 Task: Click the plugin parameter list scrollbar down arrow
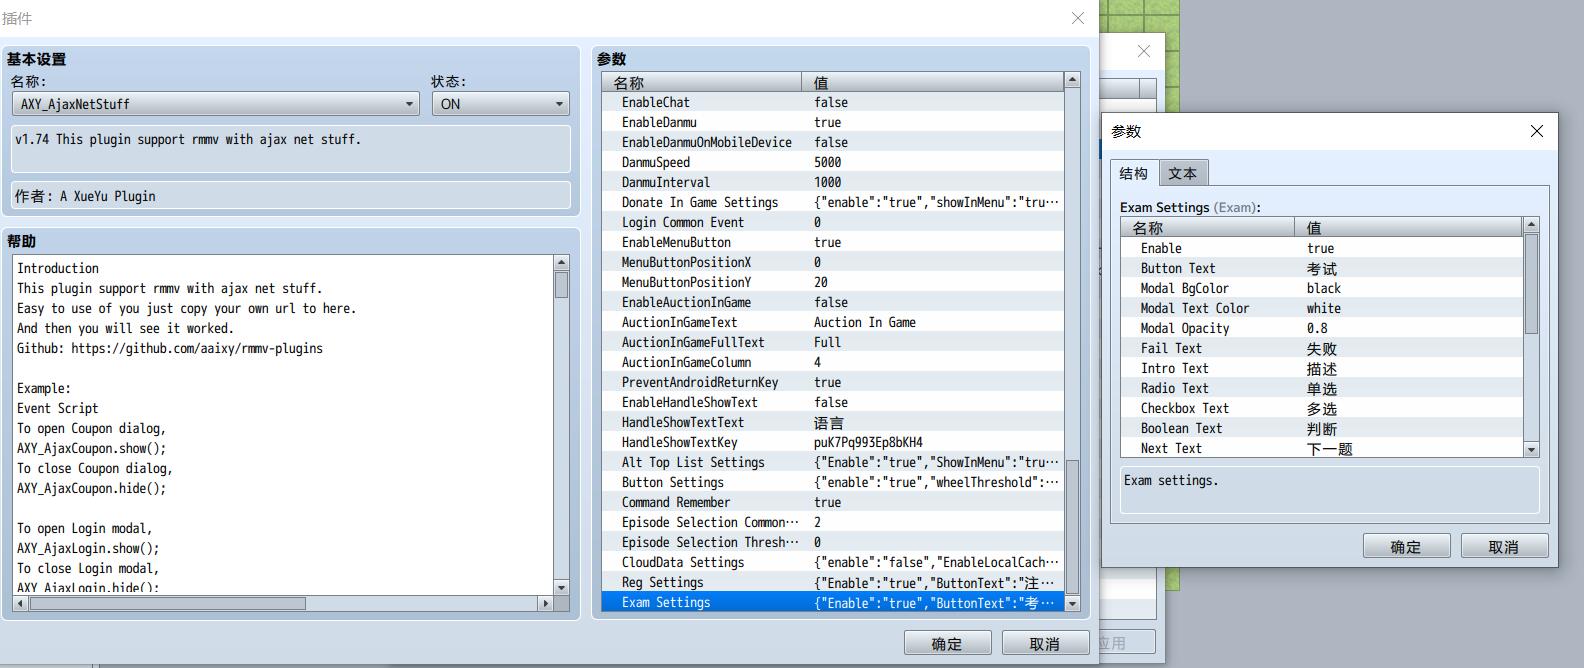1073,603
